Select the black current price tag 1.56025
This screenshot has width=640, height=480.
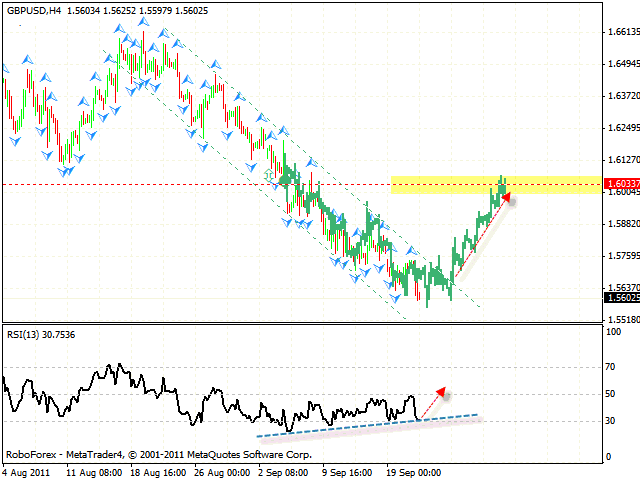622,296
